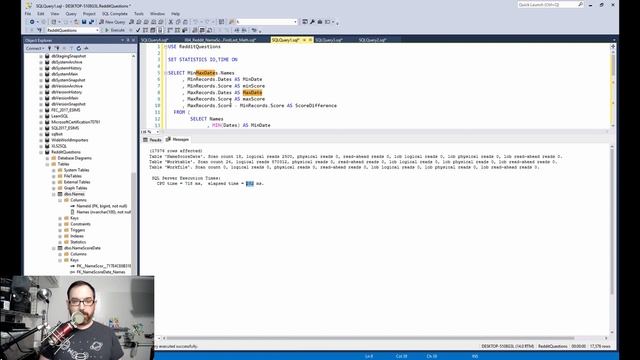Click the navigate back gear icon
This screenshot has height=360, width=640.
pos(32,22)
